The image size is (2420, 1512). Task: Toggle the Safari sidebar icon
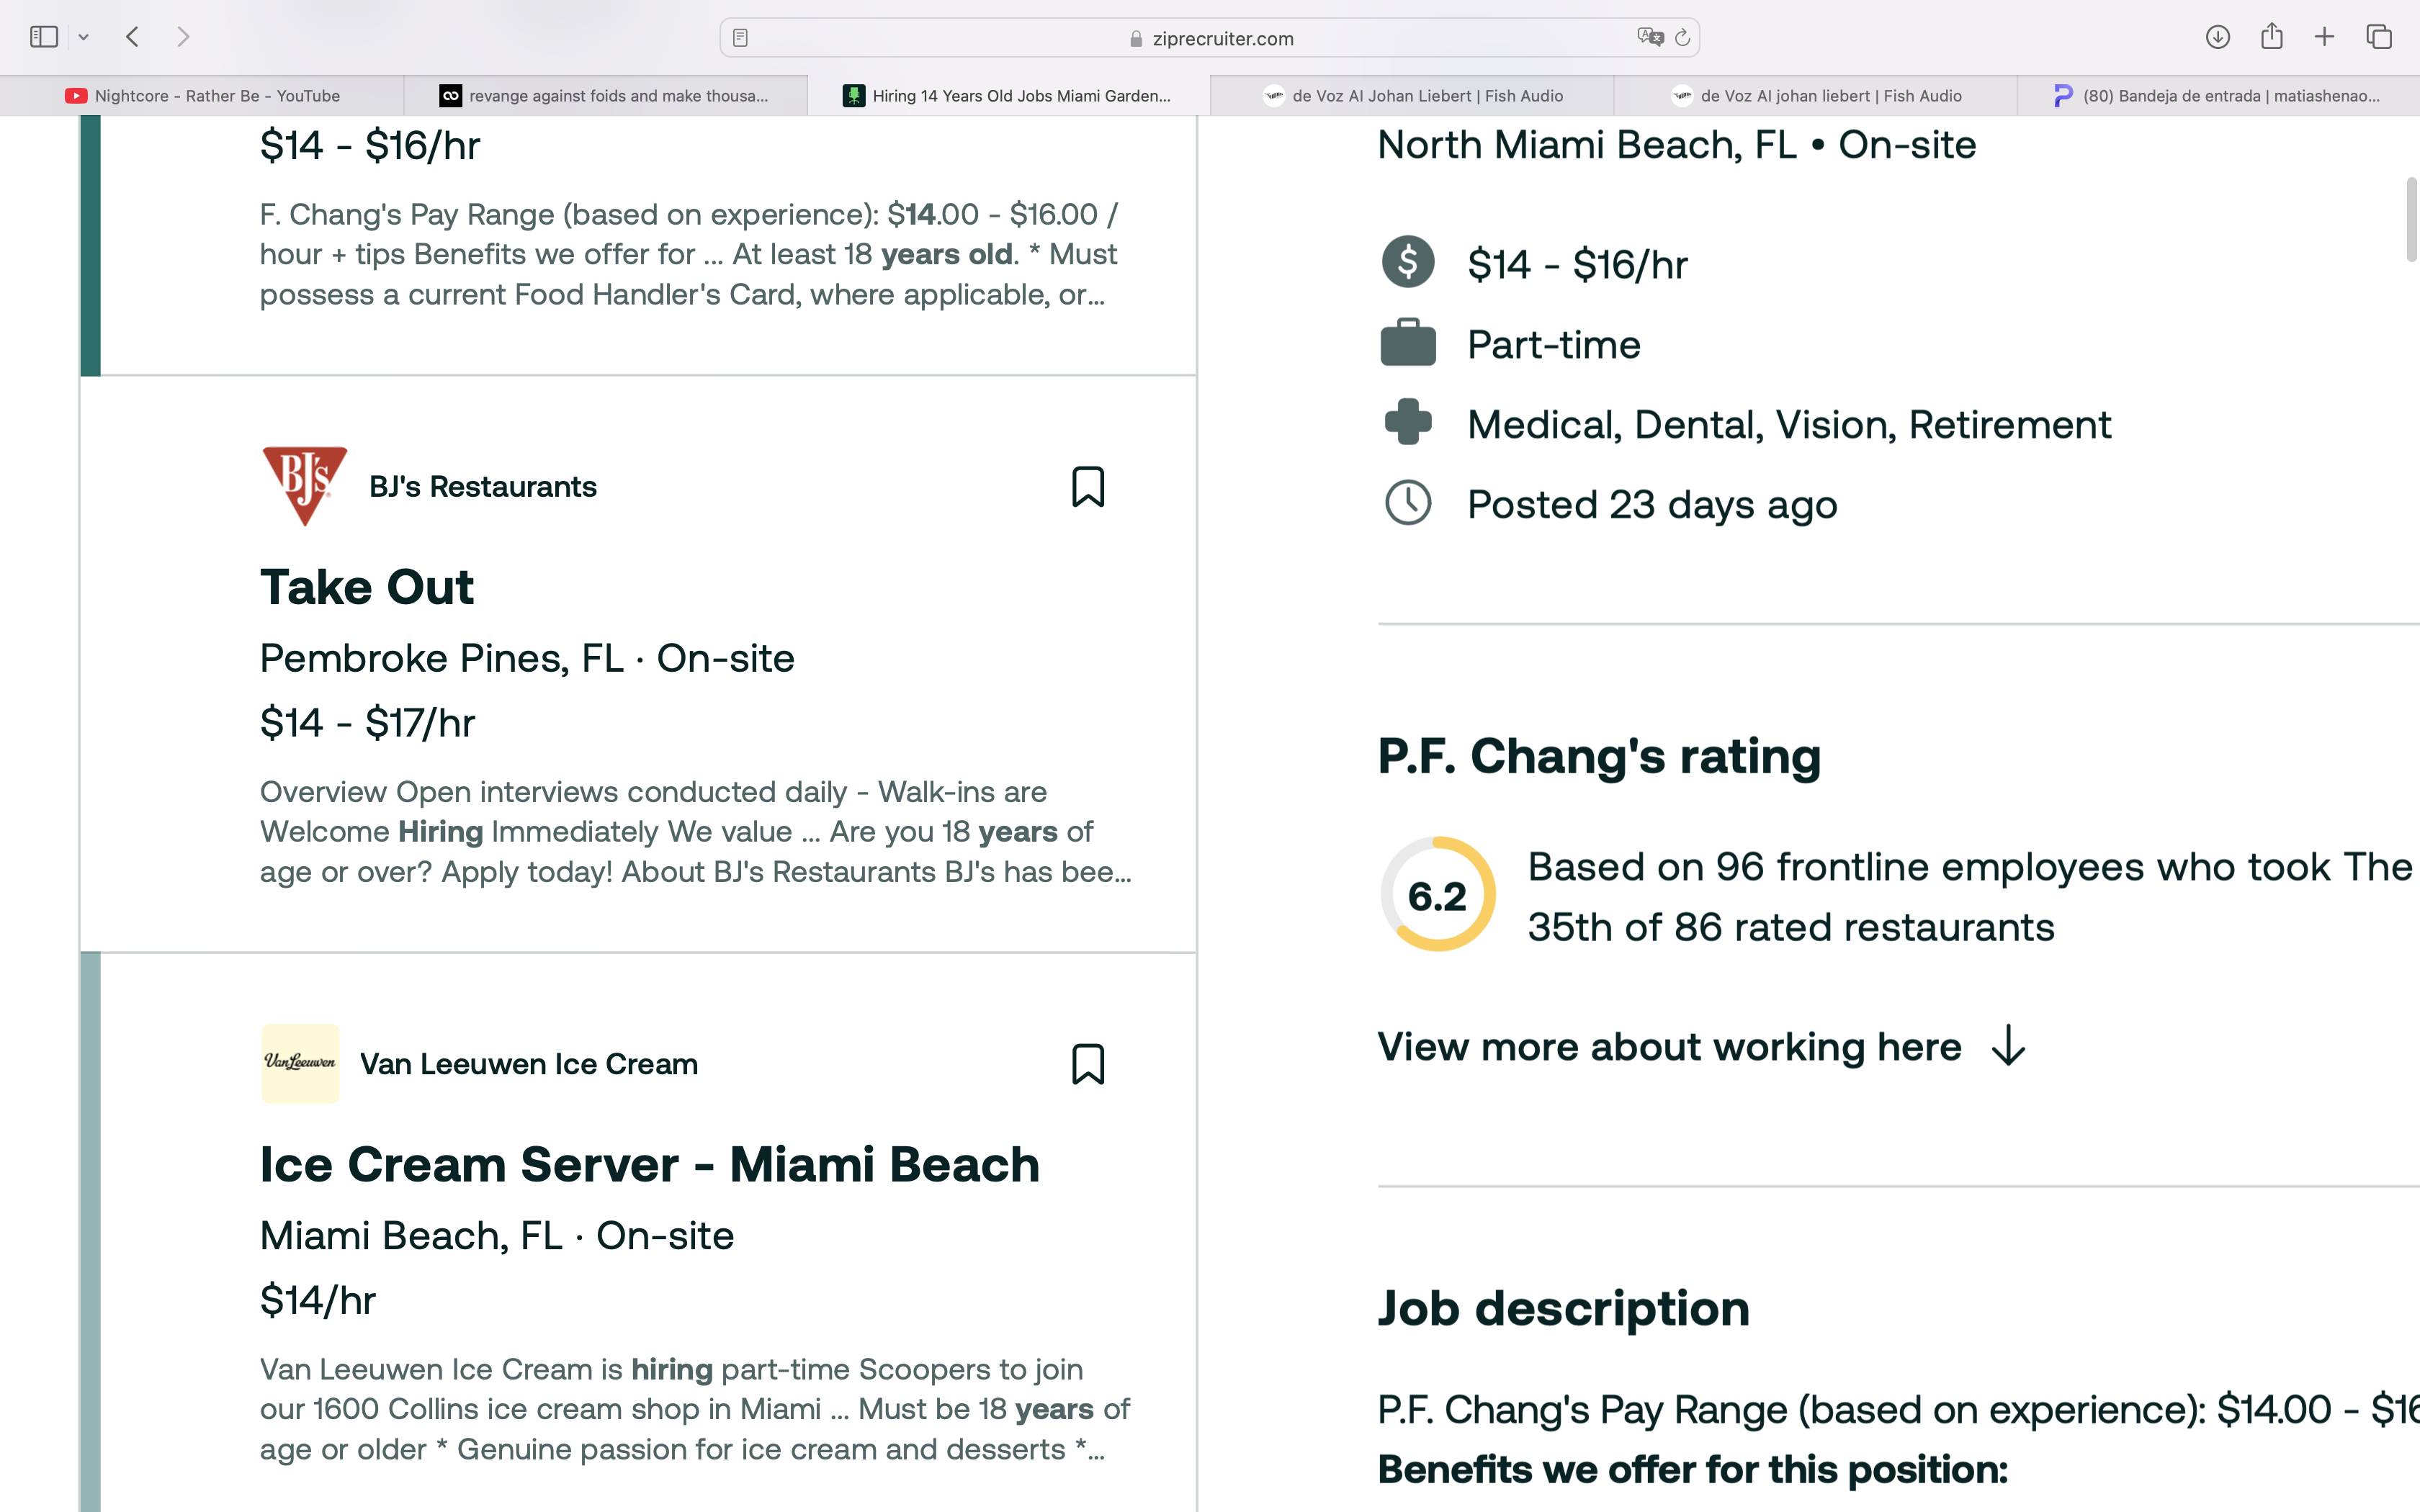(x=44, y=37)
